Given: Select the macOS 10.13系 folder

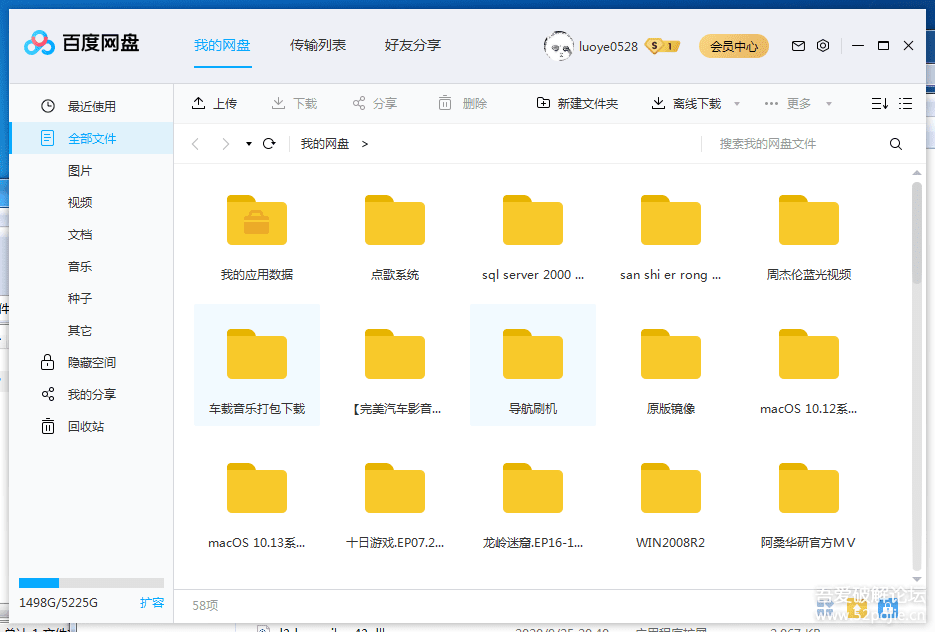Looking at the screenshot, I should [x=256, y=499].
